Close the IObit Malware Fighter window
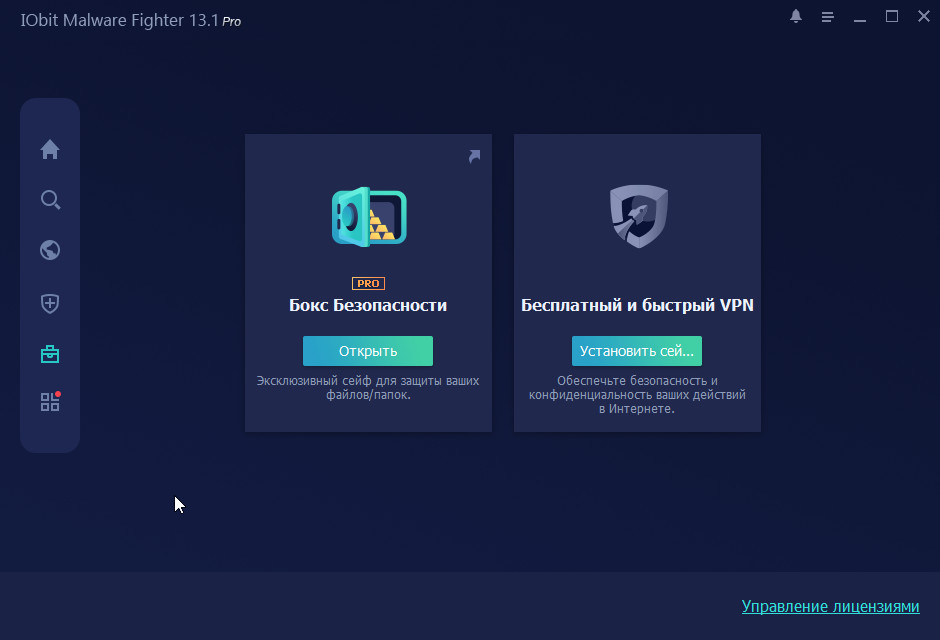Image resolution: width=940 pixels, height=640 pixels. [x=923, y=17]
